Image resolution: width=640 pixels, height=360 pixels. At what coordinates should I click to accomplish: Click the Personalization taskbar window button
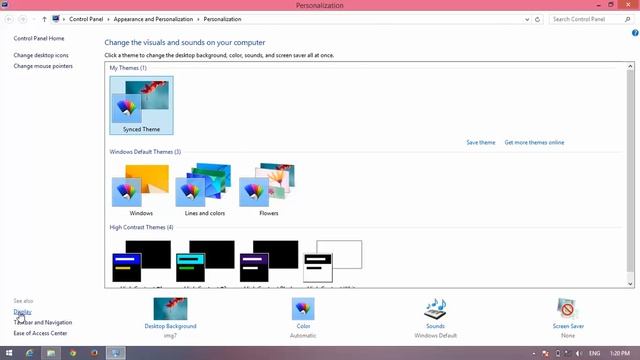pyautogui.click(x=116, y=353)
